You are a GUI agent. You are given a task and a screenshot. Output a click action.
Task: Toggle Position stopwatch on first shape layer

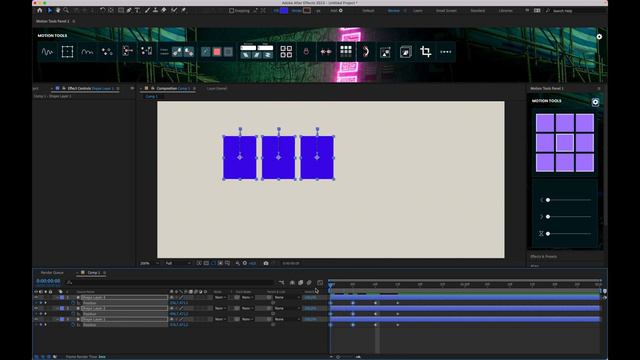click(x=73, y=303)
